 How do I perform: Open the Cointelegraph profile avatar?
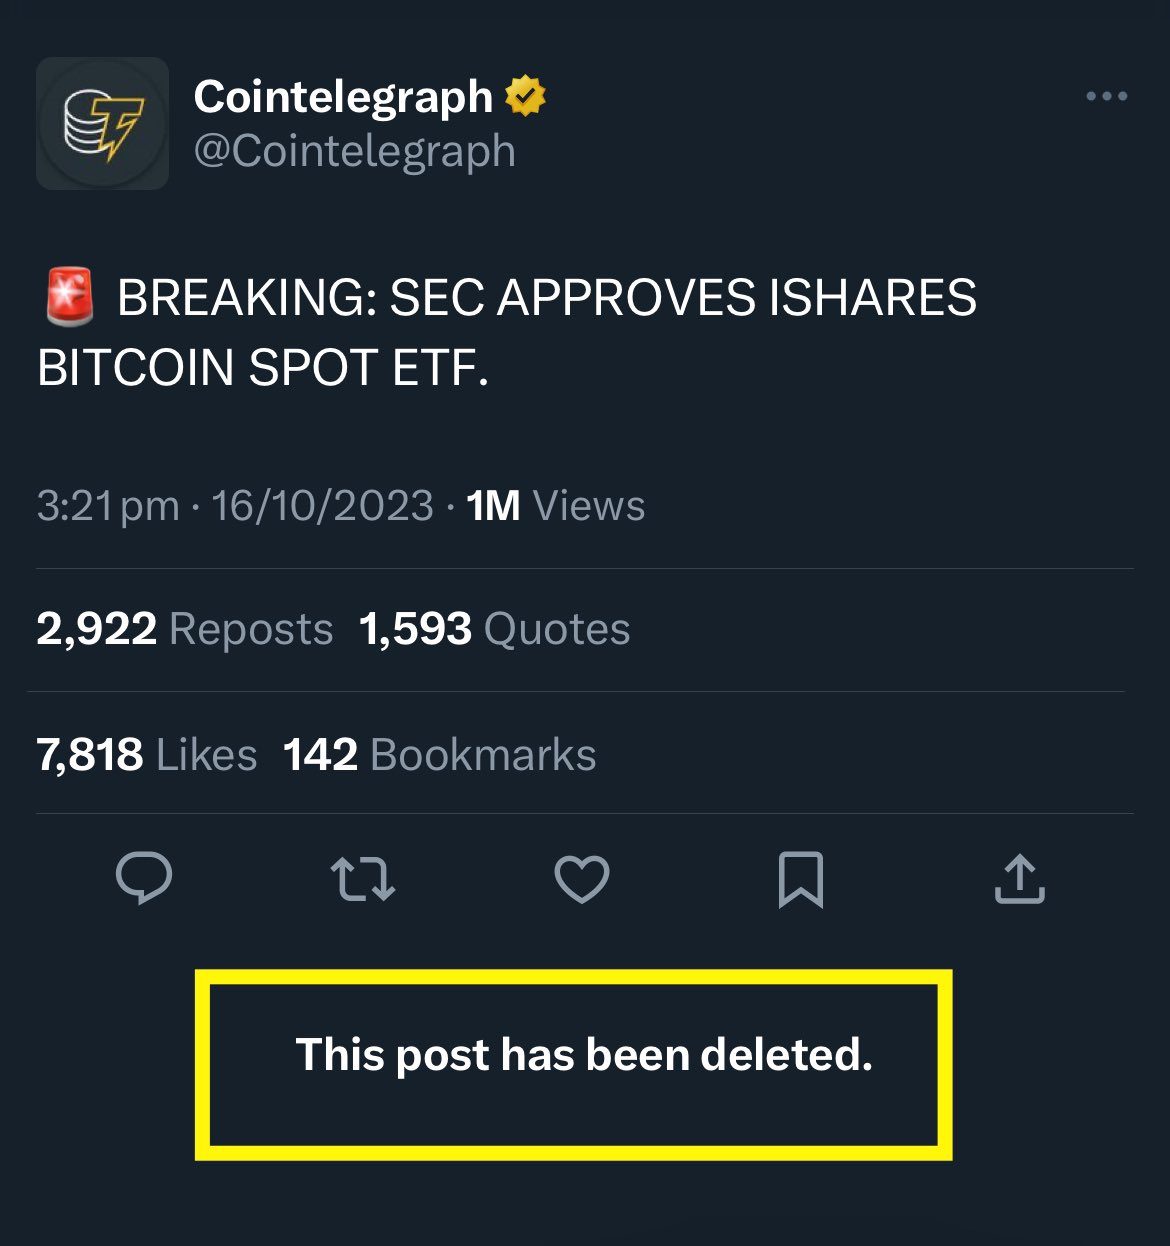point(102,123)
